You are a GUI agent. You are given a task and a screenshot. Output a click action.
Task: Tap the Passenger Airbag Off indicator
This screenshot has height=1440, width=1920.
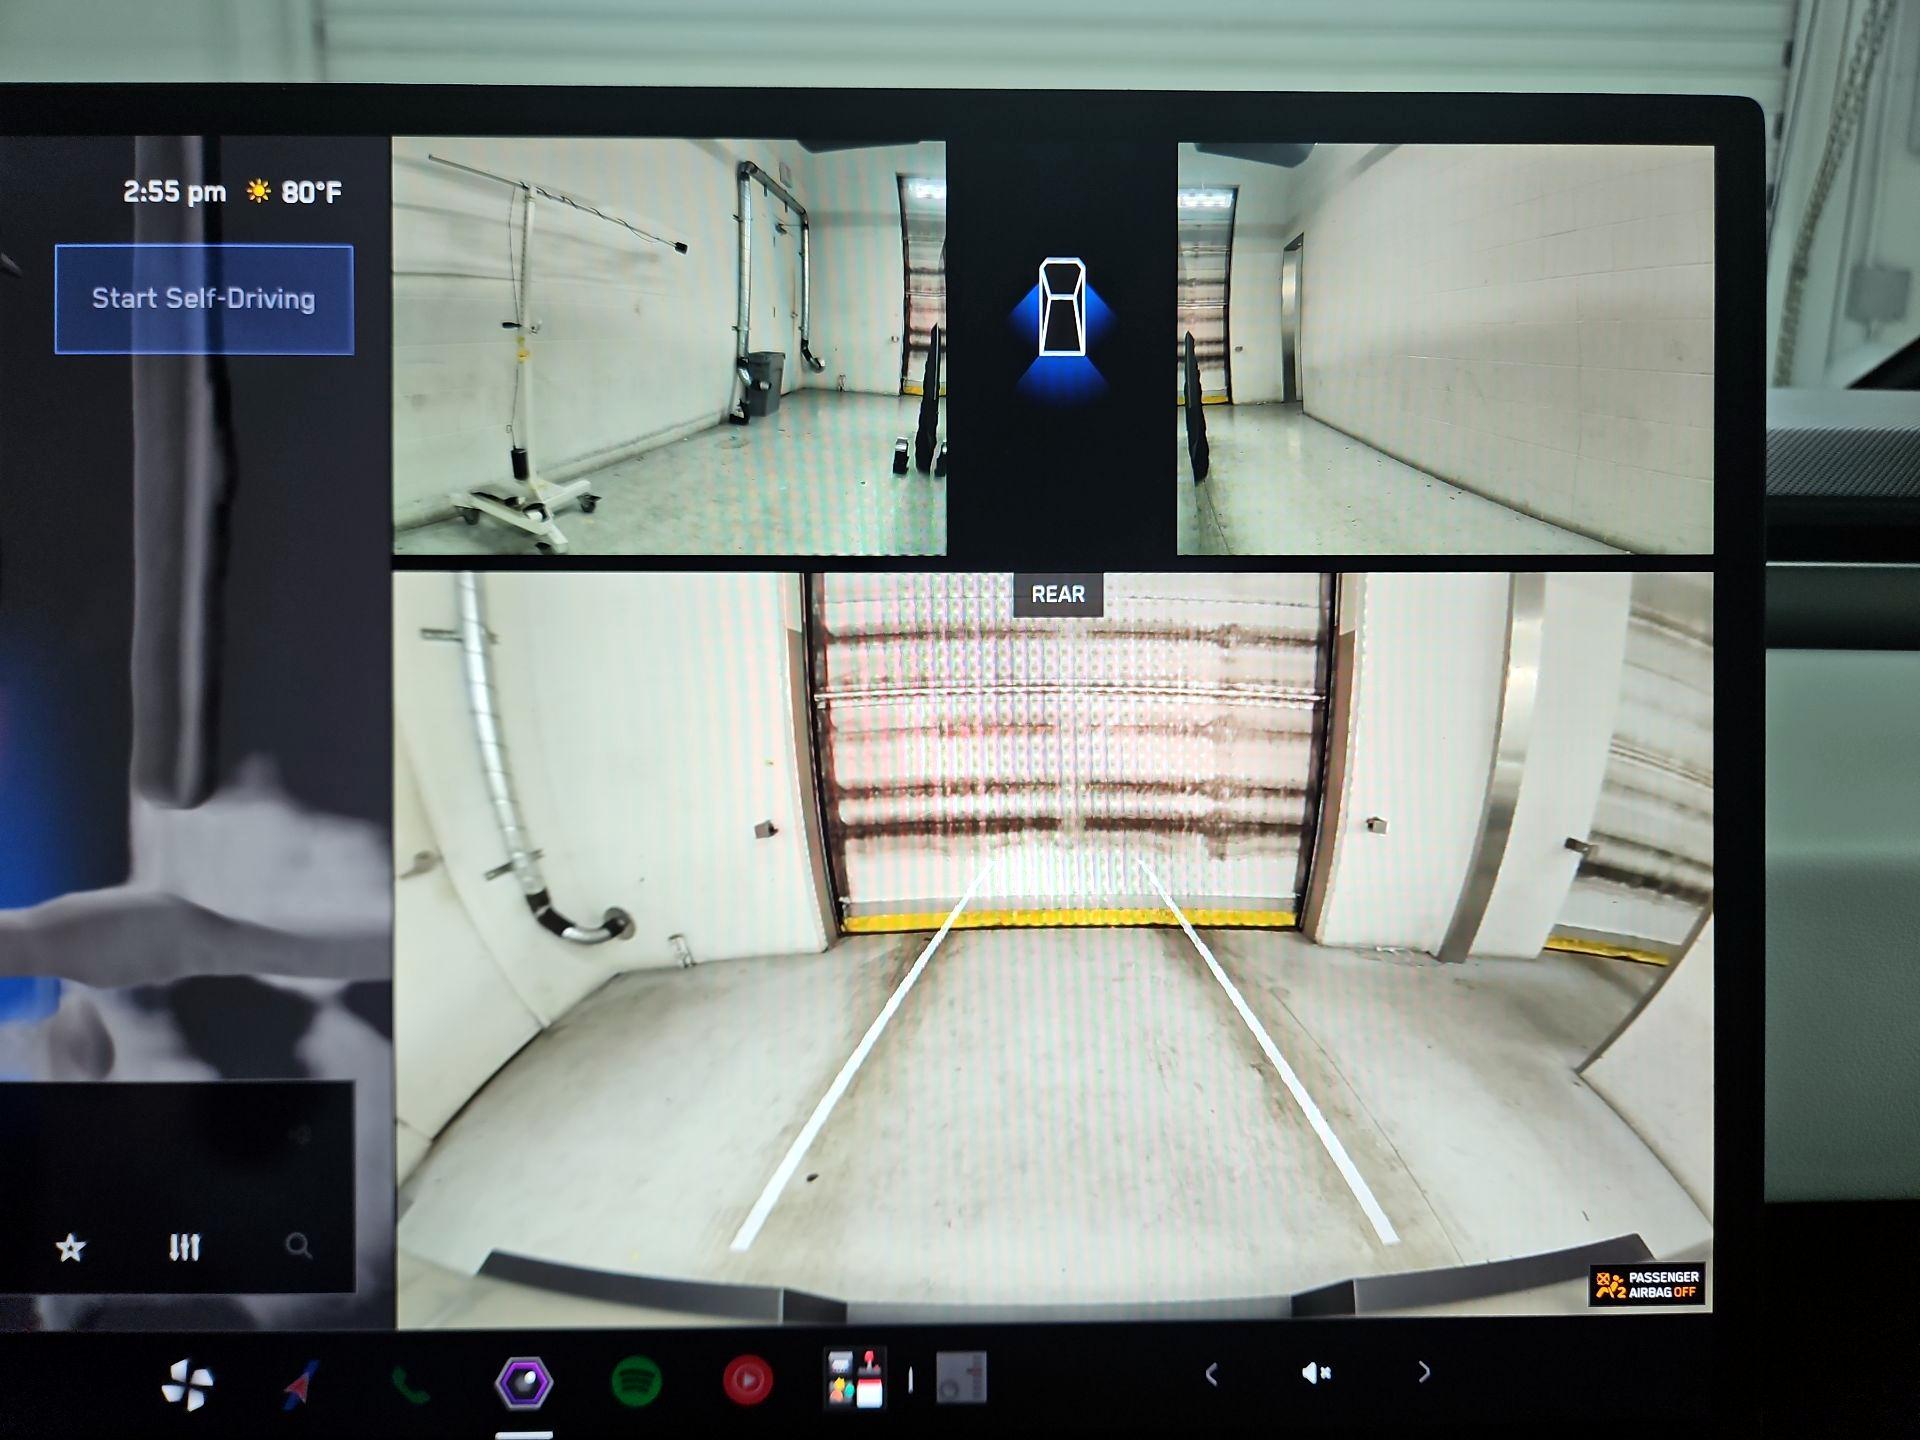pyautogui.click(x=1647, y=1285)
